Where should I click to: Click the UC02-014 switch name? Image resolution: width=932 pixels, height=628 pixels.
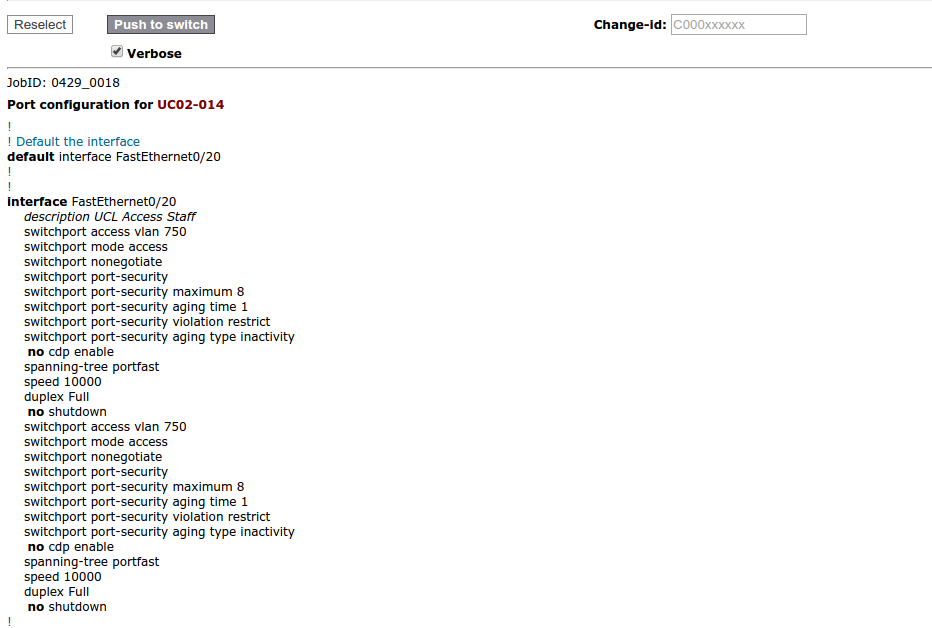tap(190, 105)
